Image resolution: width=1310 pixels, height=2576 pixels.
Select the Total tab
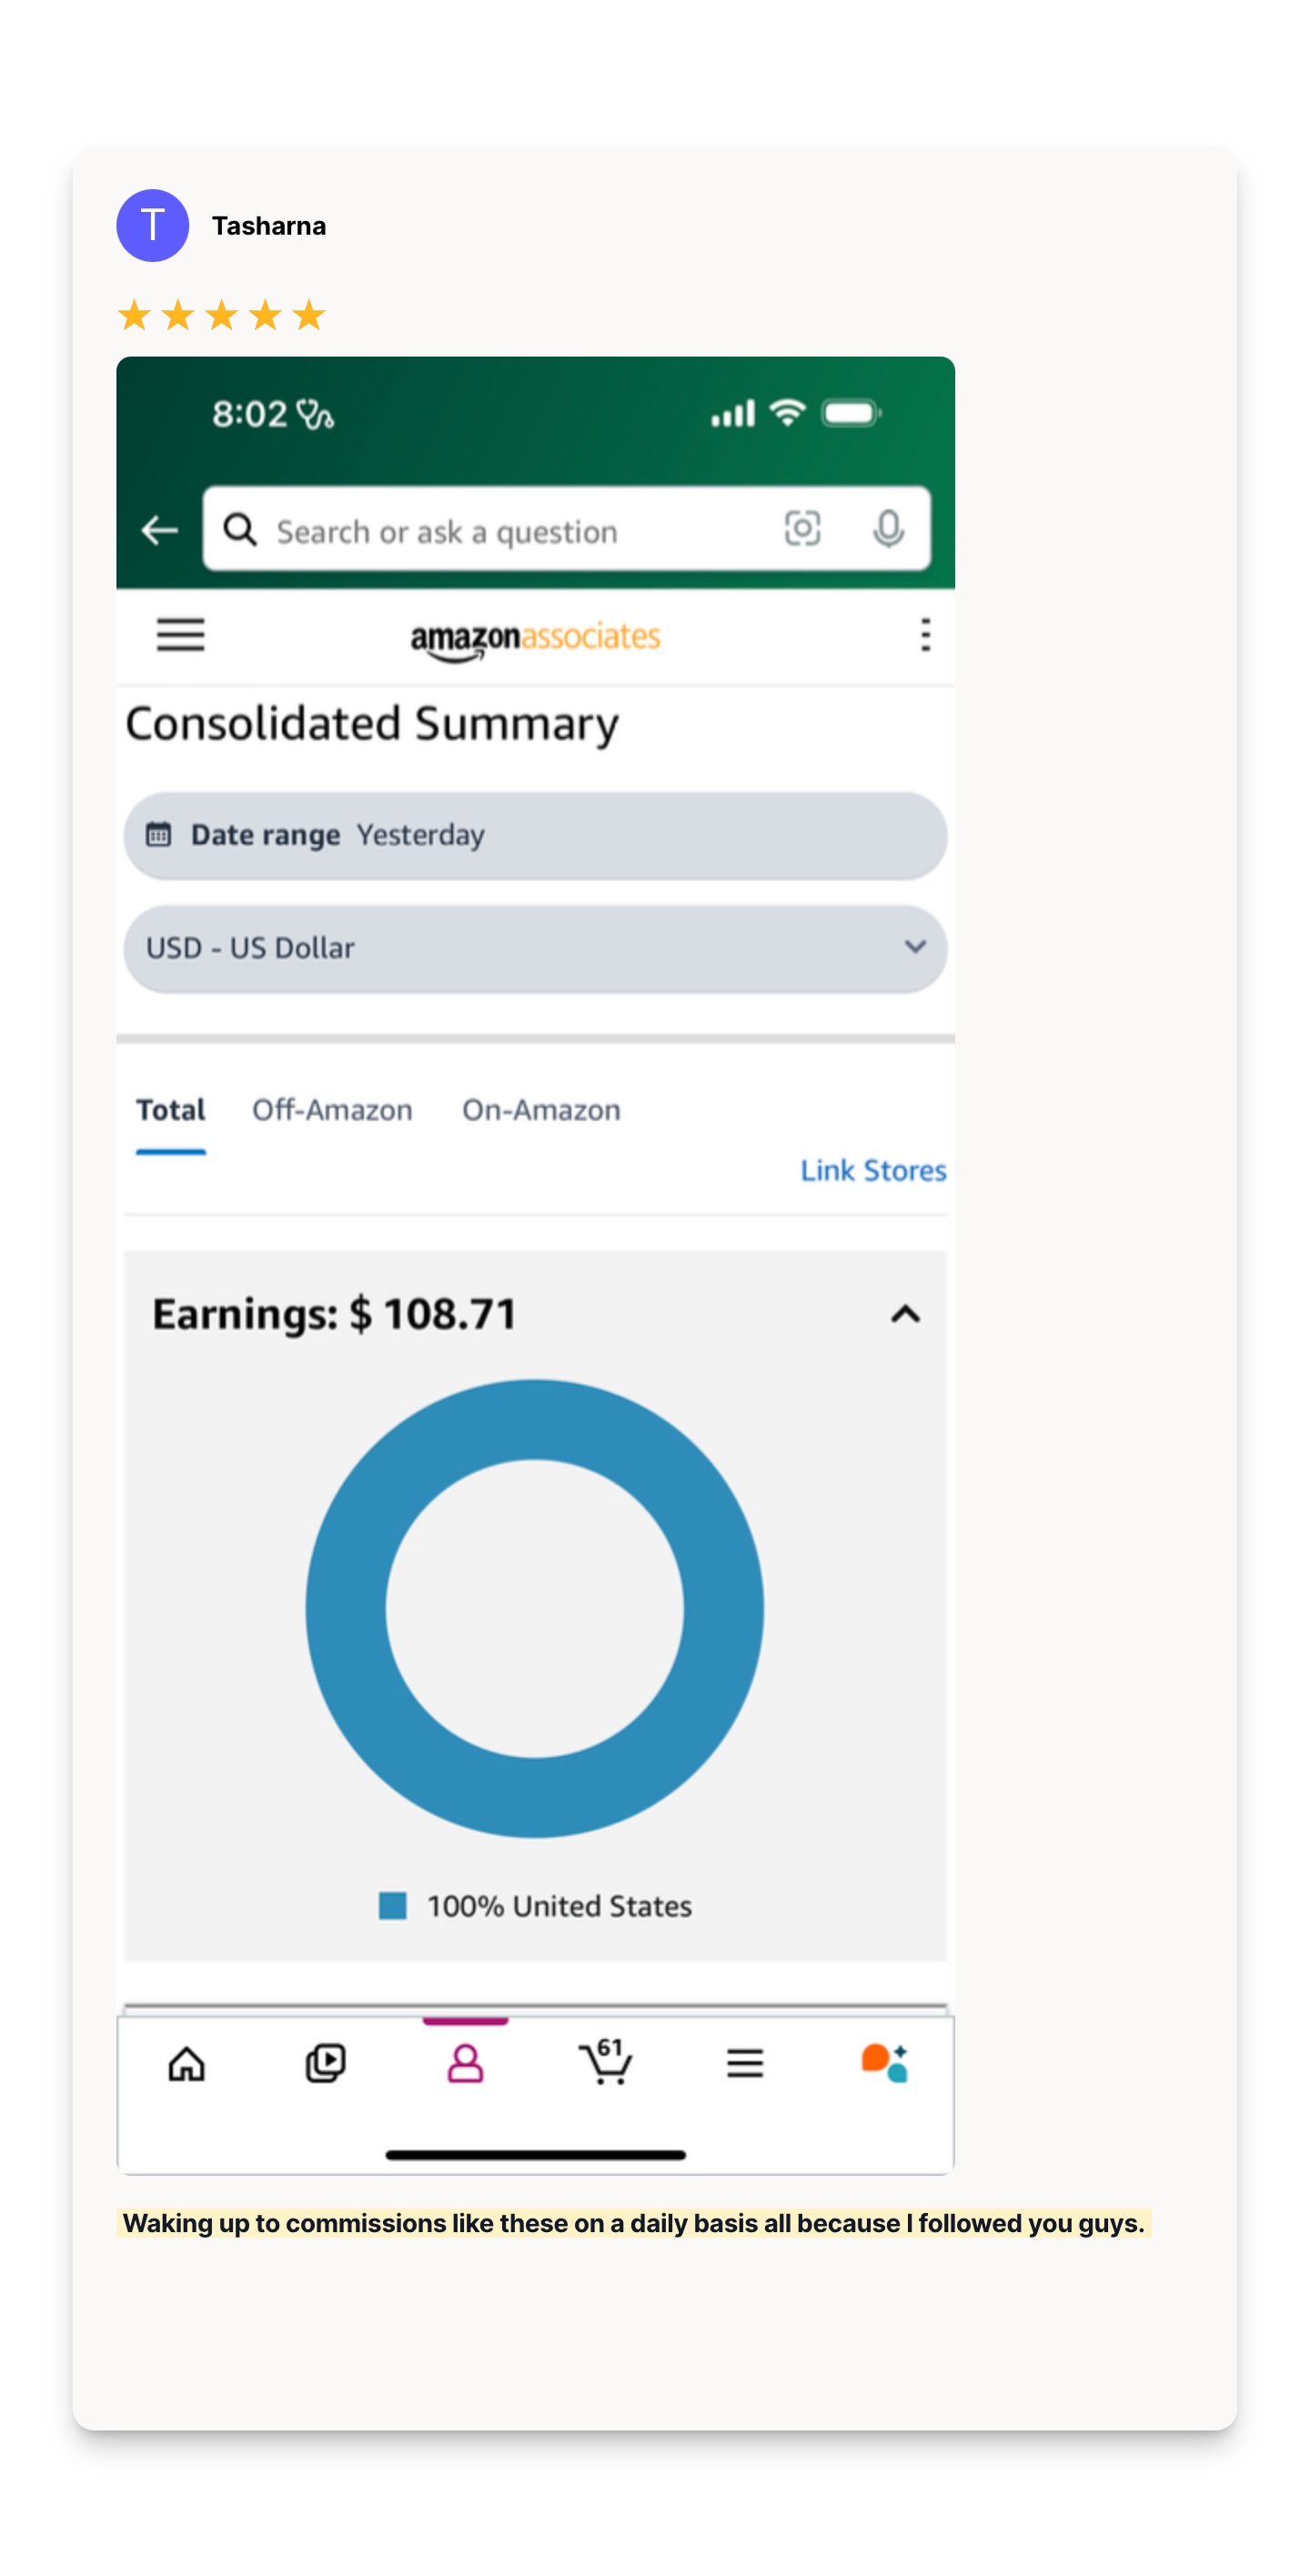pos(171,1110)
